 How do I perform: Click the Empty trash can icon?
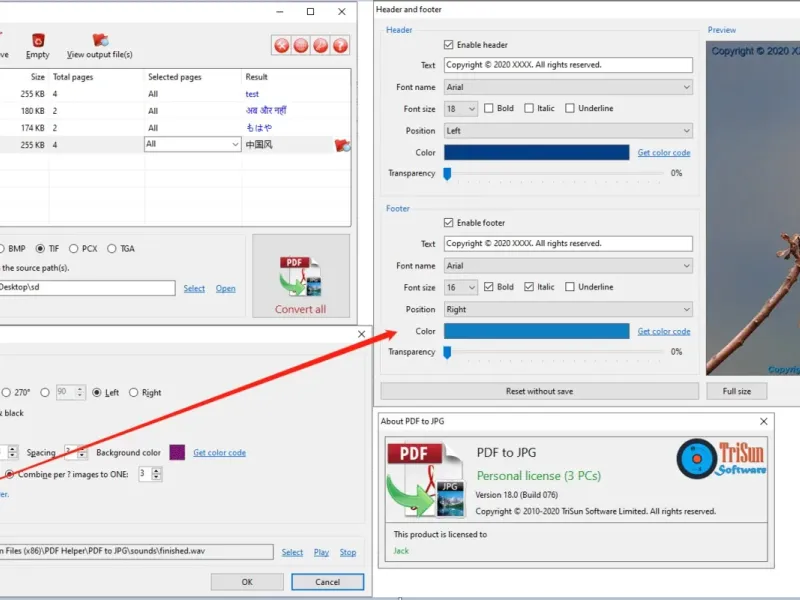(38, 40)
